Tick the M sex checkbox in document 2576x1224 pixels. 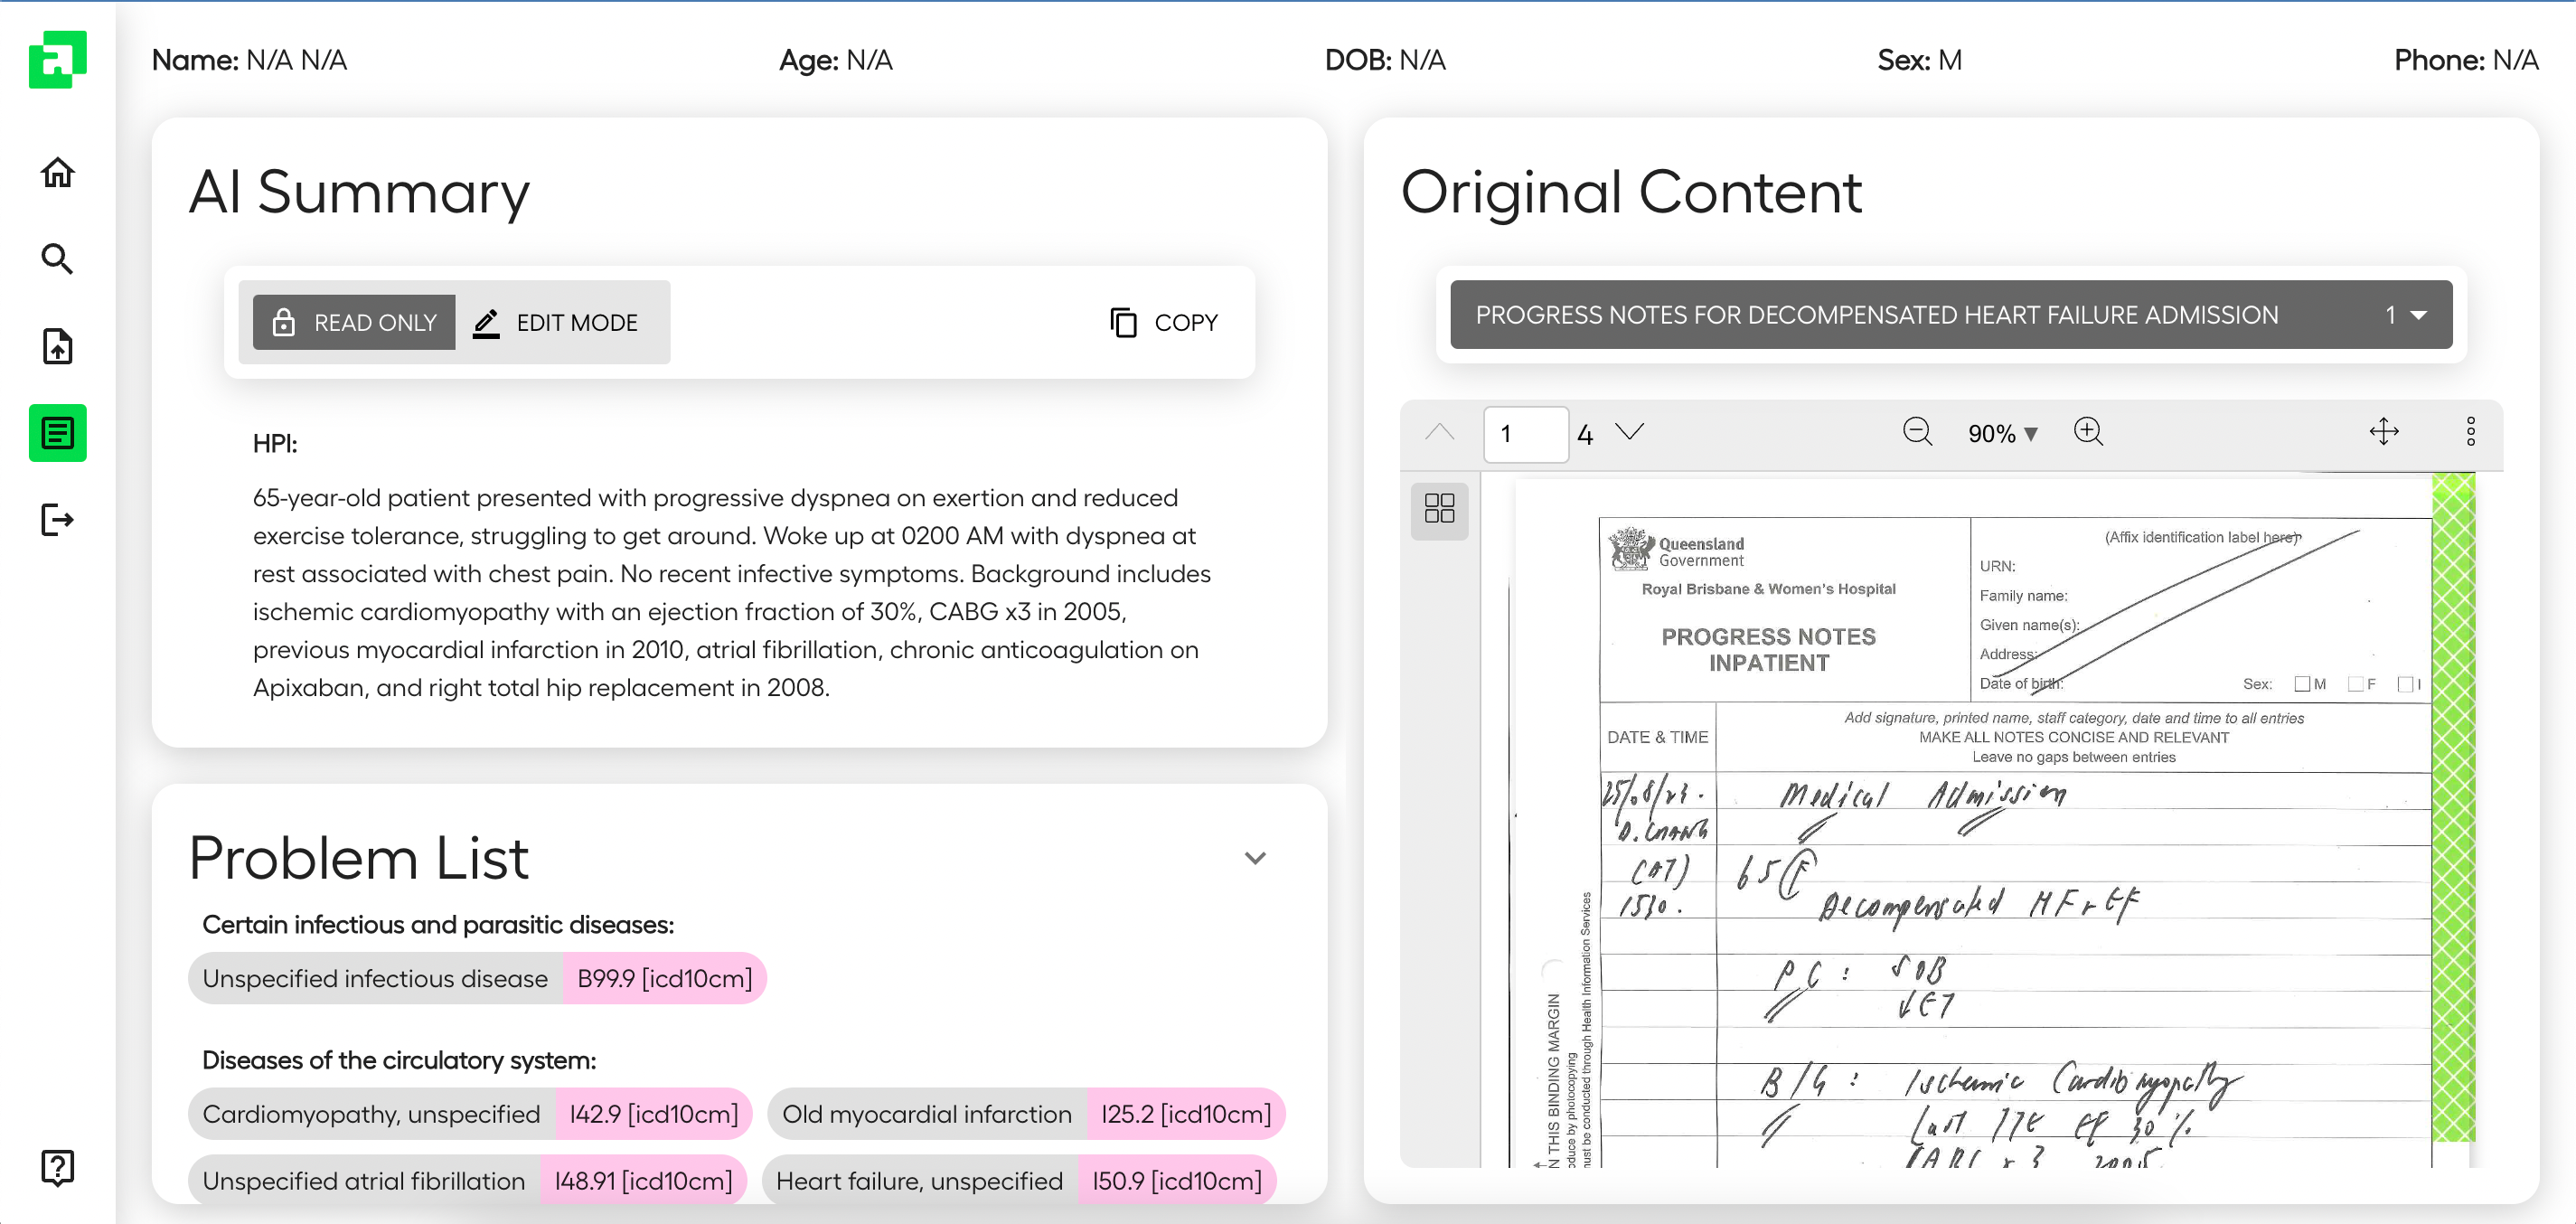pos(2302,684)
